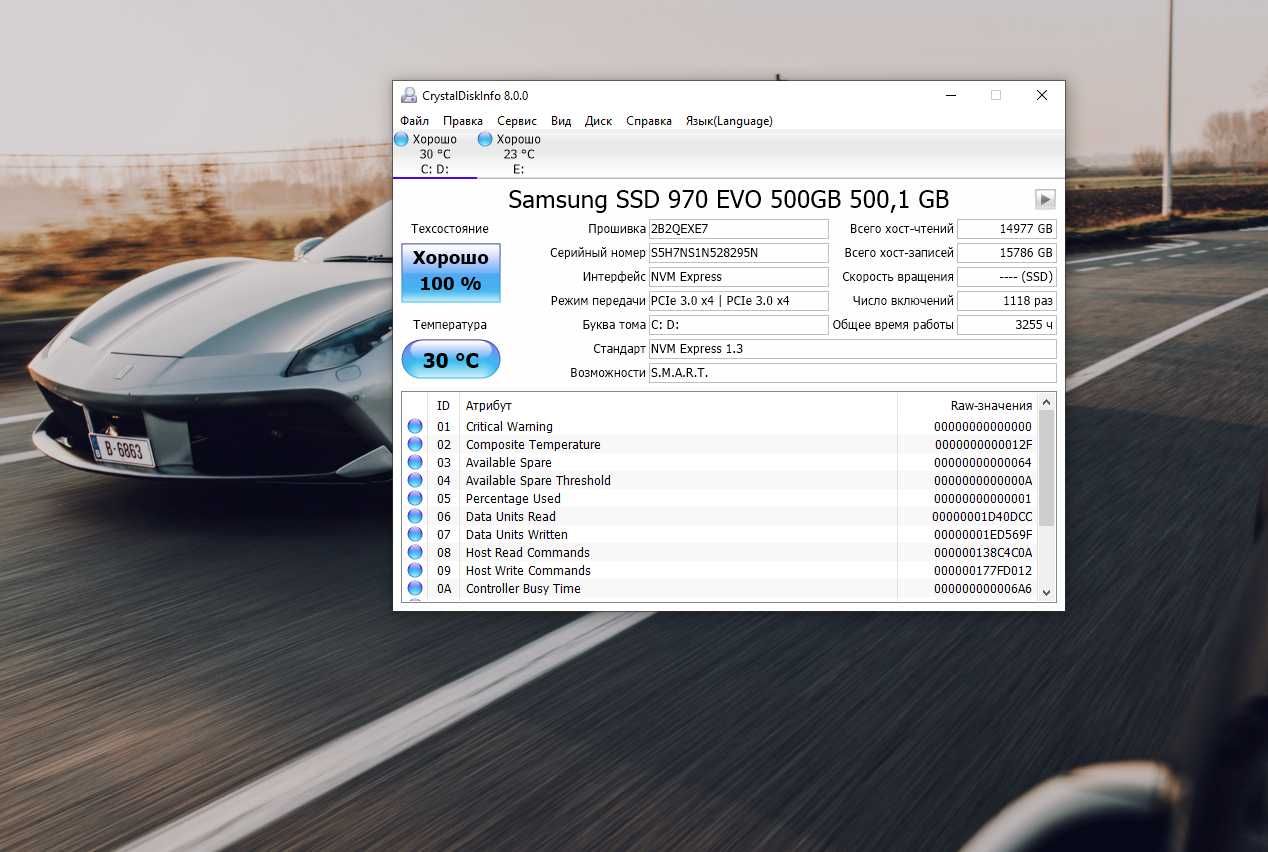Image resolution: width=1268 pixels, height=852 pixels.
Task: Select the E: disk tab at 23 °C
Action: pyautogui.click(x=518, y=154)
